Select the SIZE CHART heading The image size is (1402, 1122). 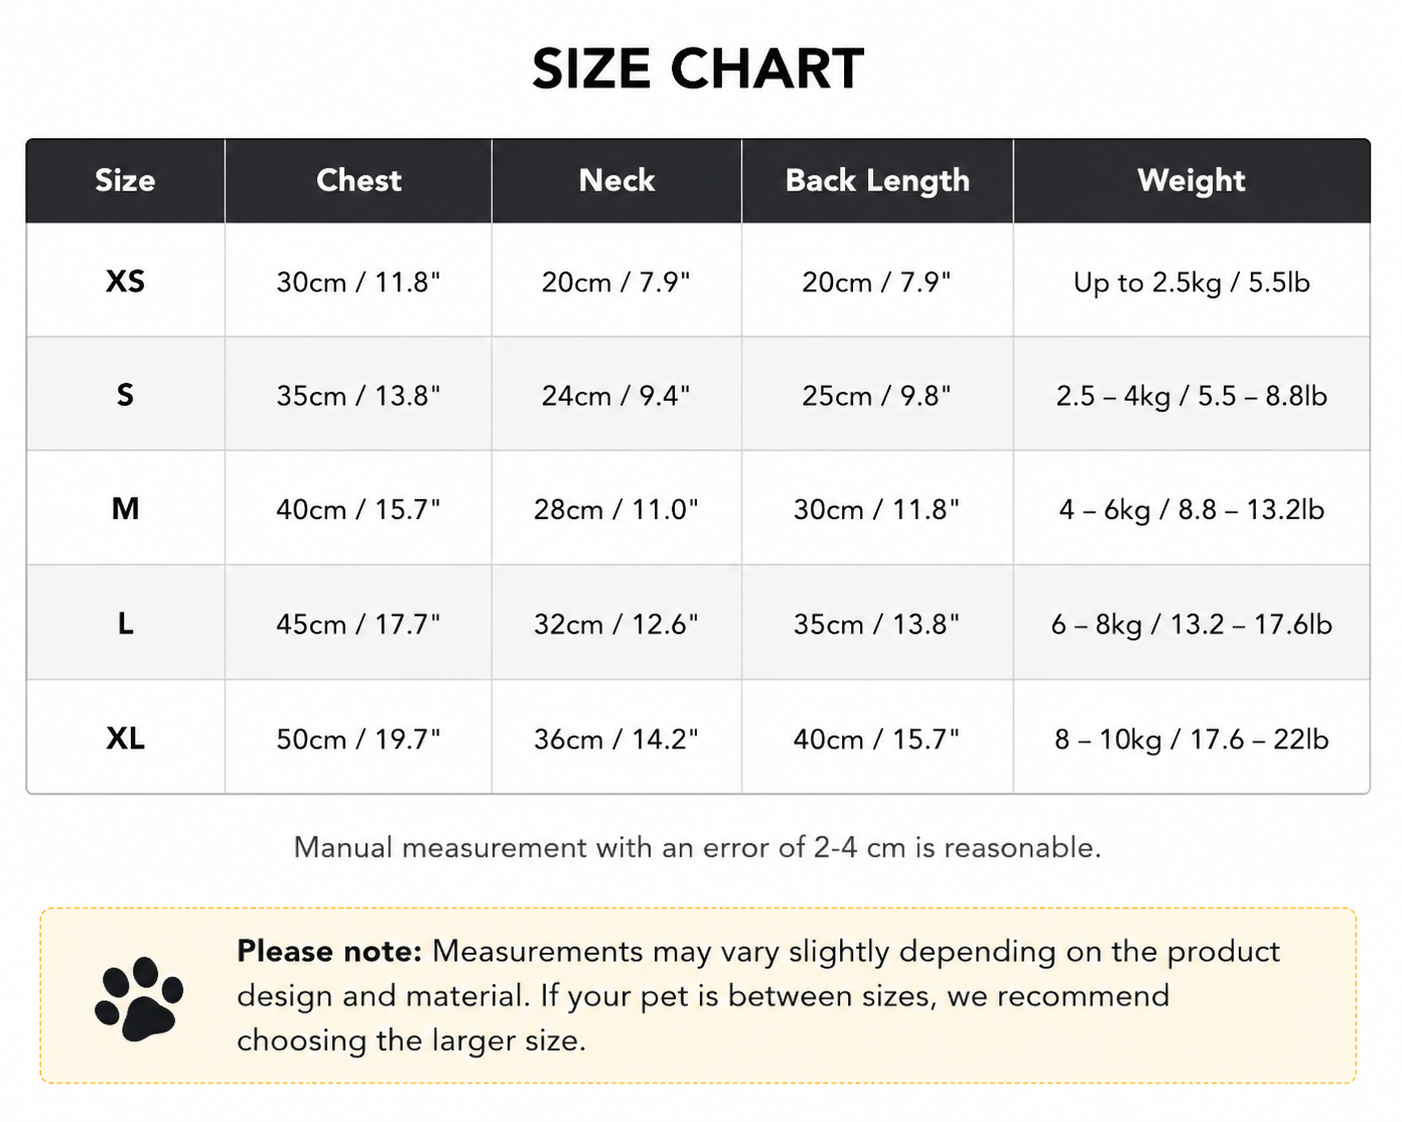(x=698, y=69)
